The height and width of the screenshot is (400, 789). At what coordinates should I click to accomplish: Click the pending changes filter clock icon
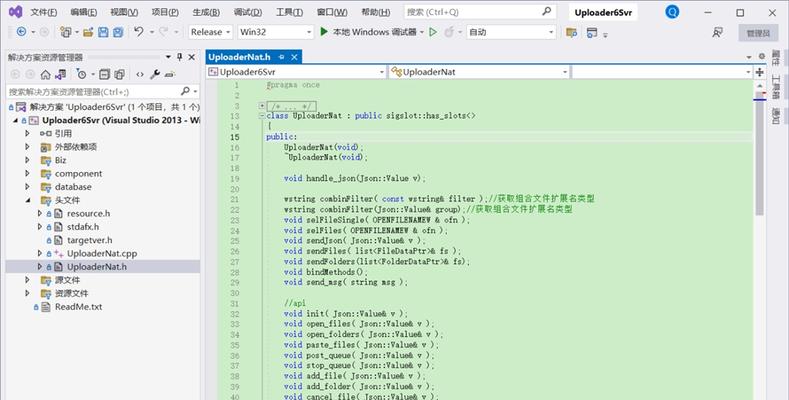(x=82, y=74)
